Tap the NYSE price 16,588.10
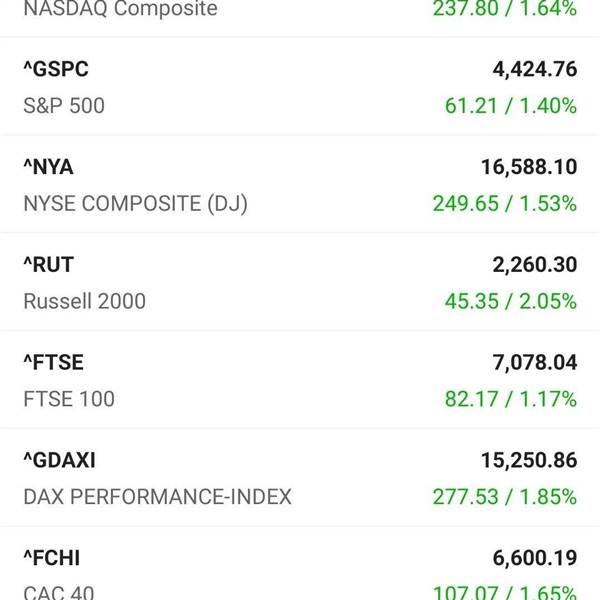 pos(529,167)
